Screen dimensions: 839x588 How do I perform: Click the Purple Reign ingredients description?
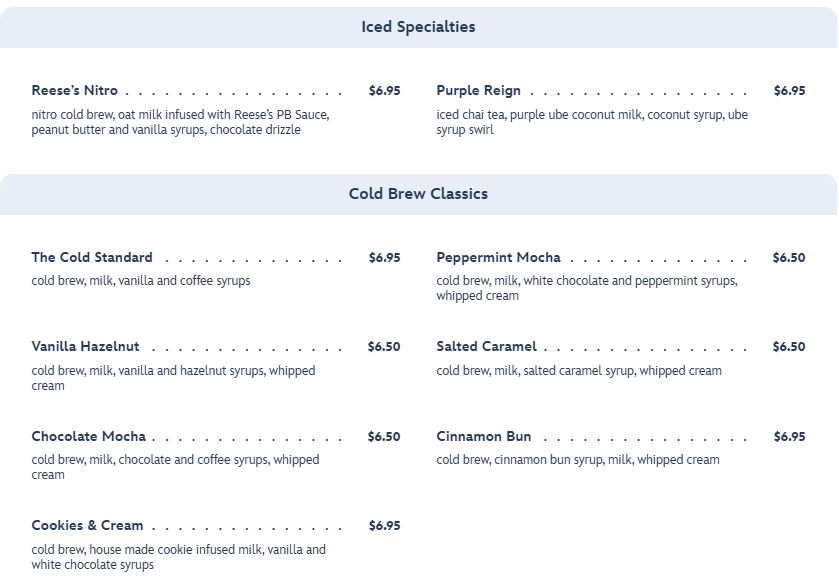(x=591, y=122)
